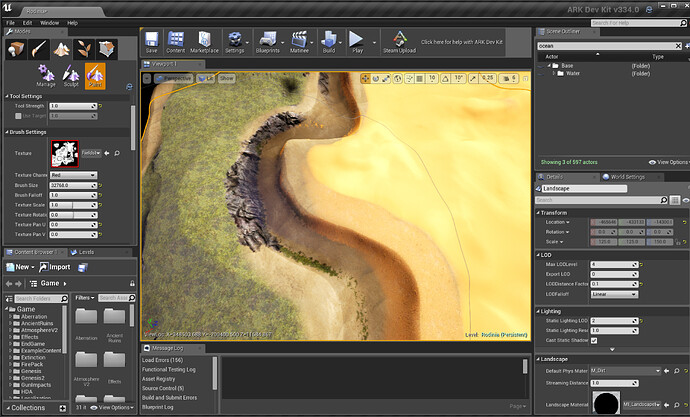Click 'Click here for help with ARK Dev Kit'
The width and height of the screenshot is (690, 417).
coord(462,42)
